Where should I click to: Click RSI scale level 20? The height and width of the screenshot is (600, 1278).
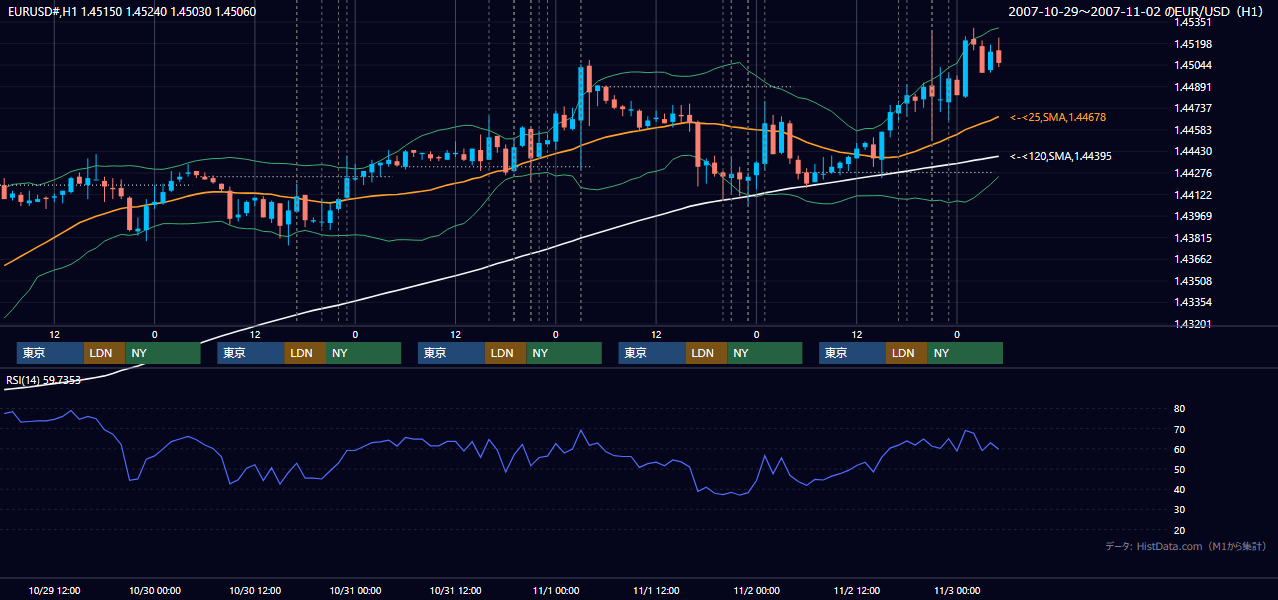point(1180,530)
